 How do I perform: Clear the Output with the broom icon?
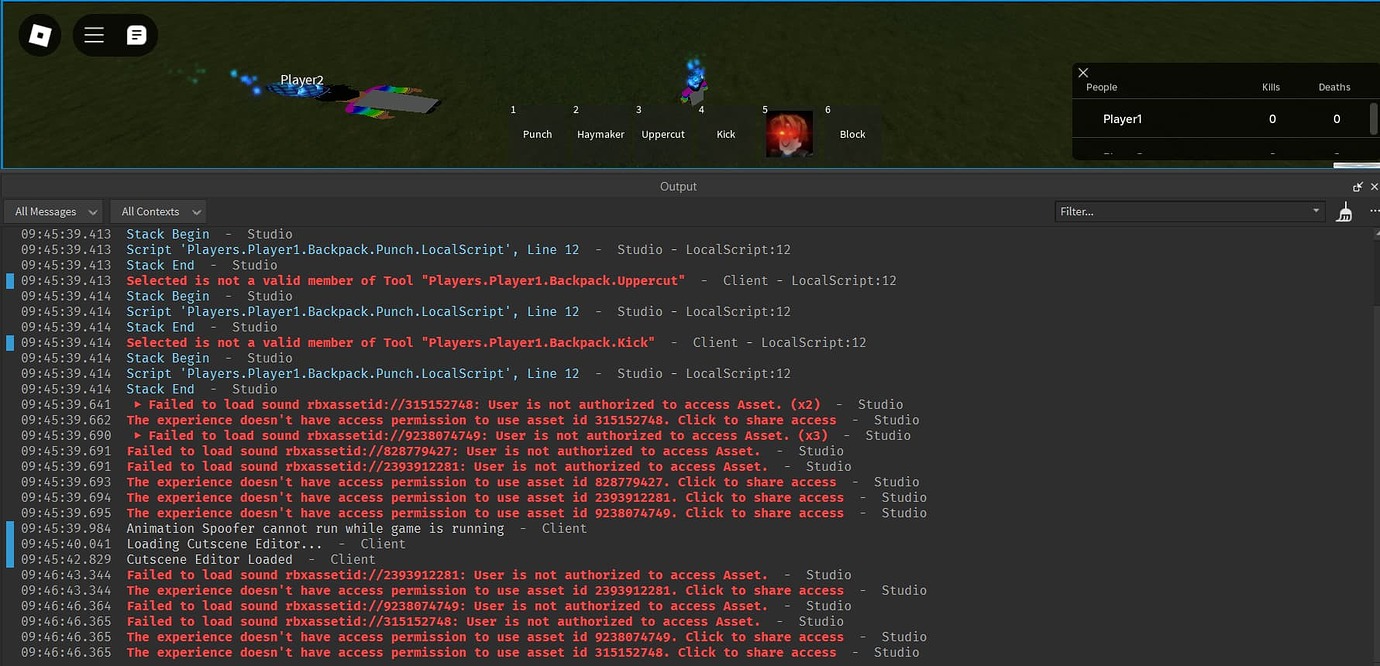point(1345,212)
